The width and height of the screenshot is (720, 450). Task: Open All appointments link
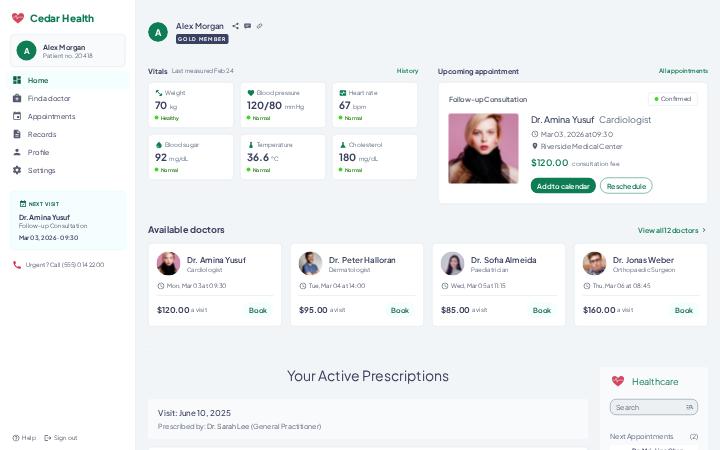pyautogui.click(x=683, y=71)
